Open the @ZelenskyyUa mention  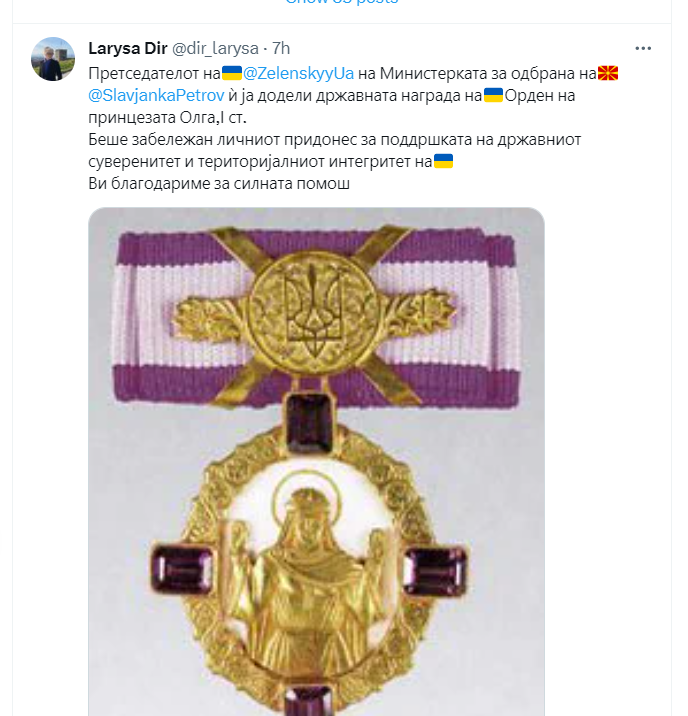tap(298, 73)
